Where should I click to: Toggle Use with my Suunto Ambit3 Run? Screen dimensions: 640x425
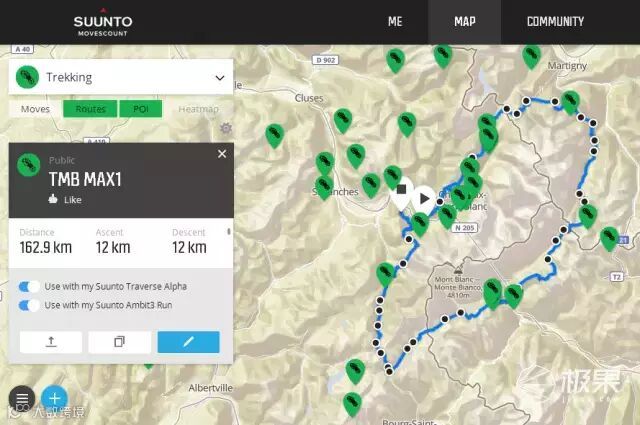29,305
